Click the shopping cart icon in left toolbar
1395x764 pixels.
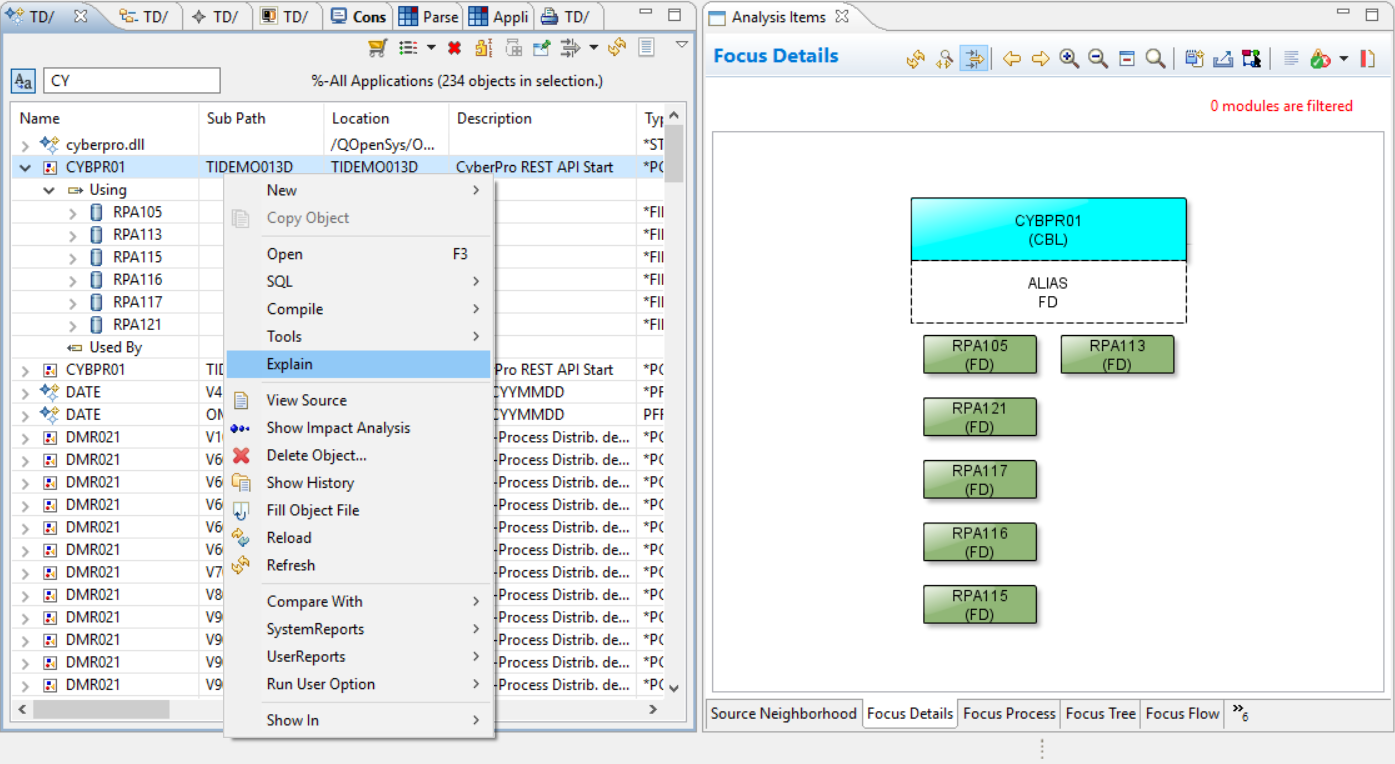click(377, 48)
